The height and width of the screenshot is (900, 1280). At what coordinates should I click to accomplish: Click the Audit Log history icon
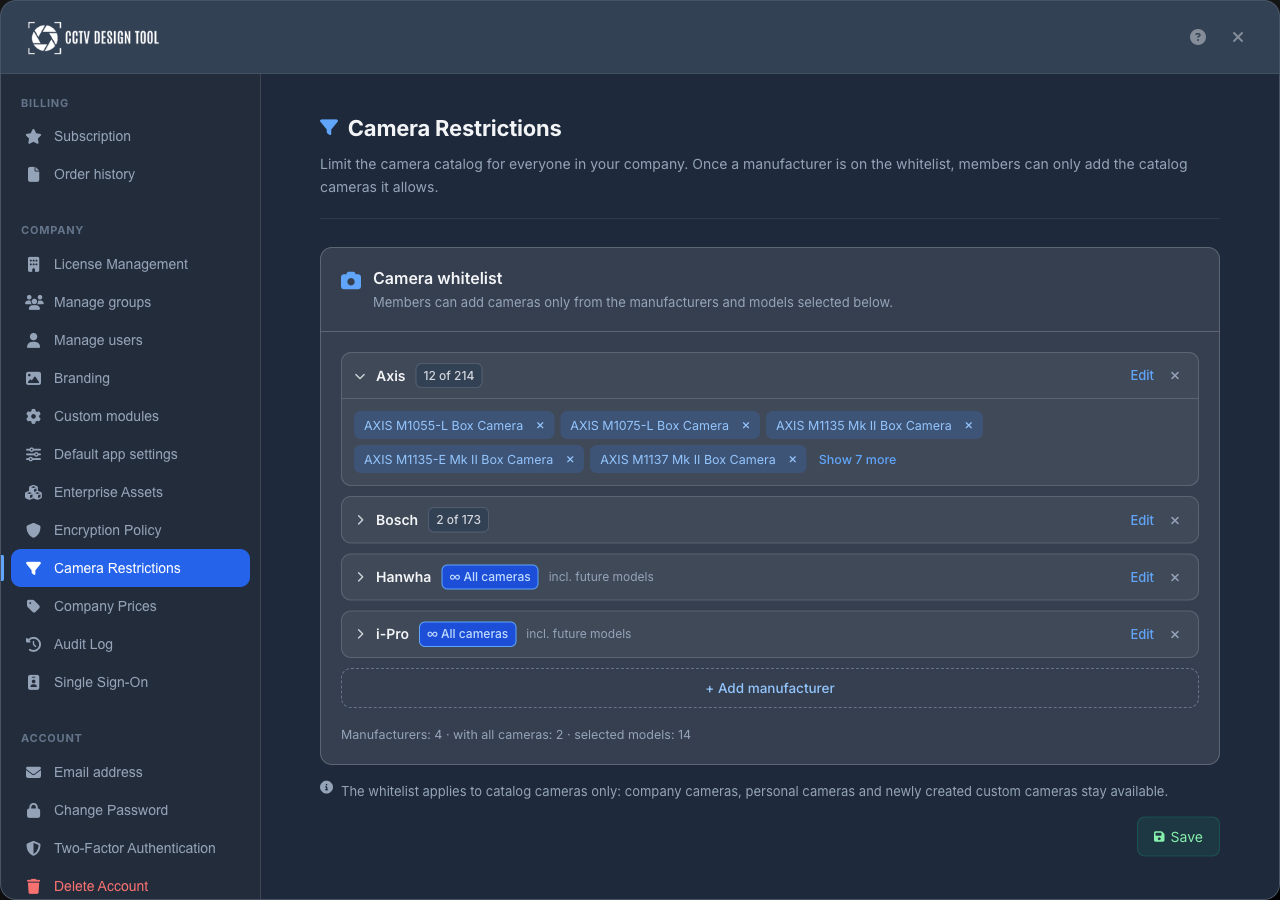pos(34,644)
